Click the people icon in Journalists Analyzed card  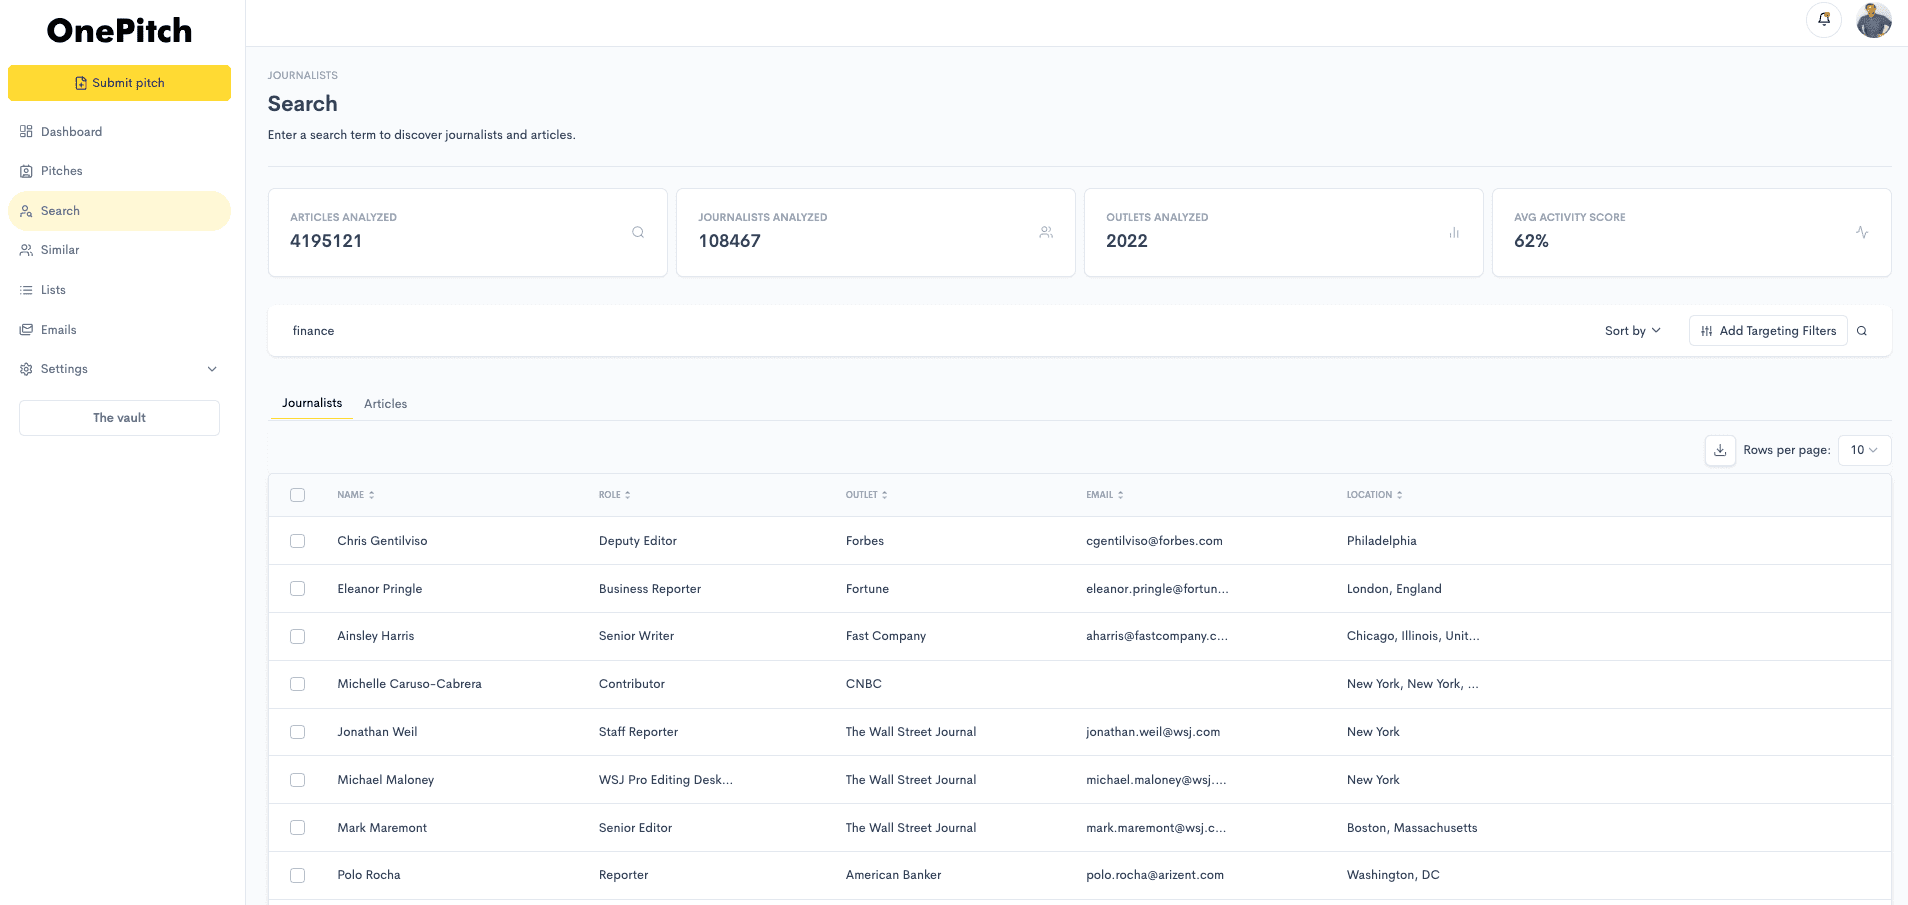click(x=1046, y=232)
